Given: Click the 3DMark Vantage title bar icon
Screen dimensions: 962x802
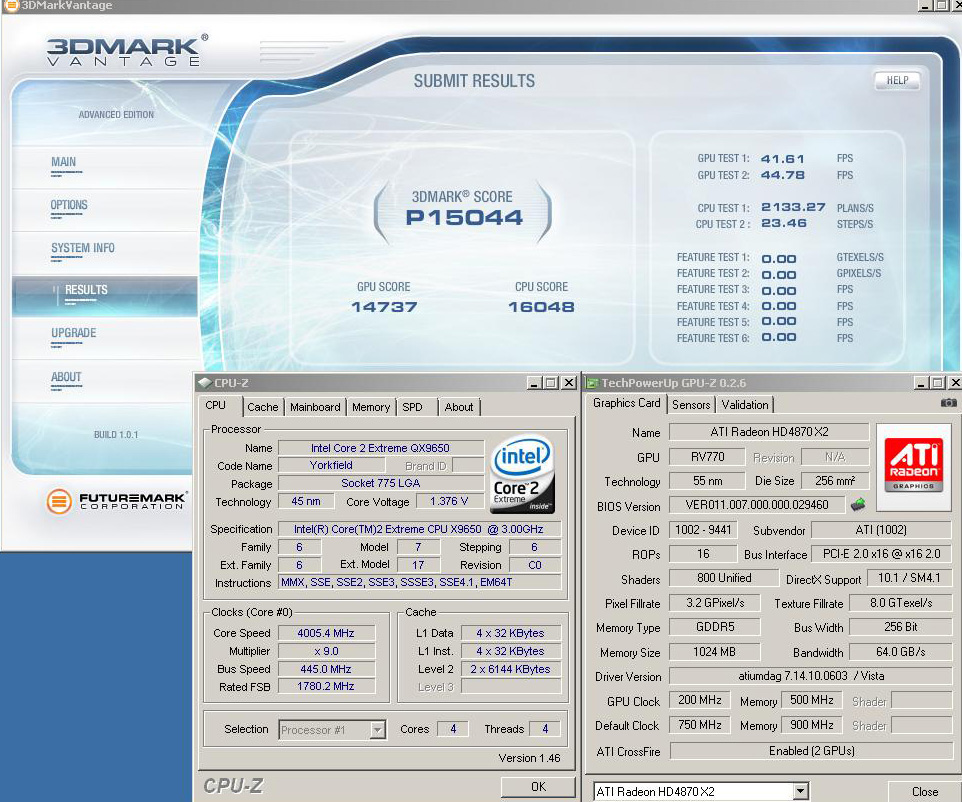Looking at the screenshot, I should point(10,6).
